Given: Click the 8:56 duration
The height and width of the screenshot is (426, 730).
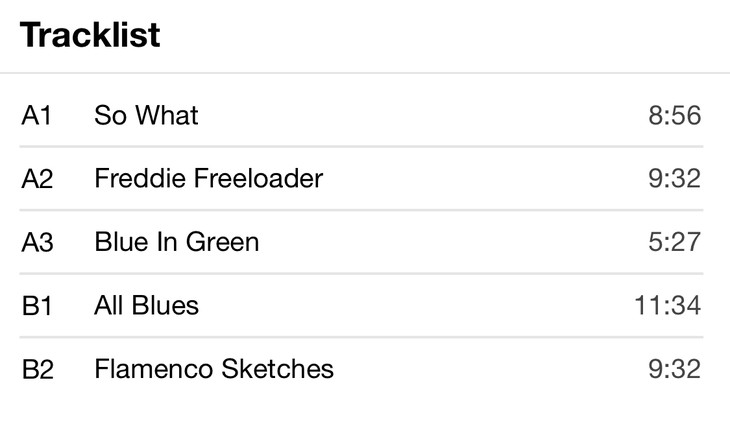Looking at the screenshot, I should point(674,116).
